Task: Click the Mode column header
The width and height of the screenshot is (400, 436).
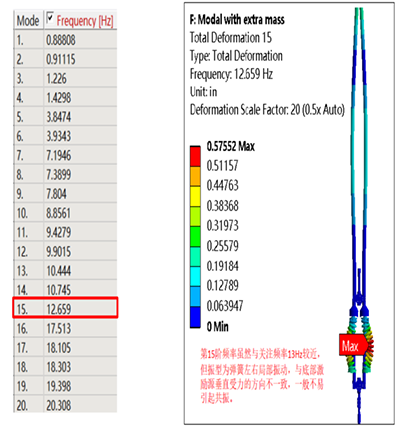Action: tap(28, 21)
